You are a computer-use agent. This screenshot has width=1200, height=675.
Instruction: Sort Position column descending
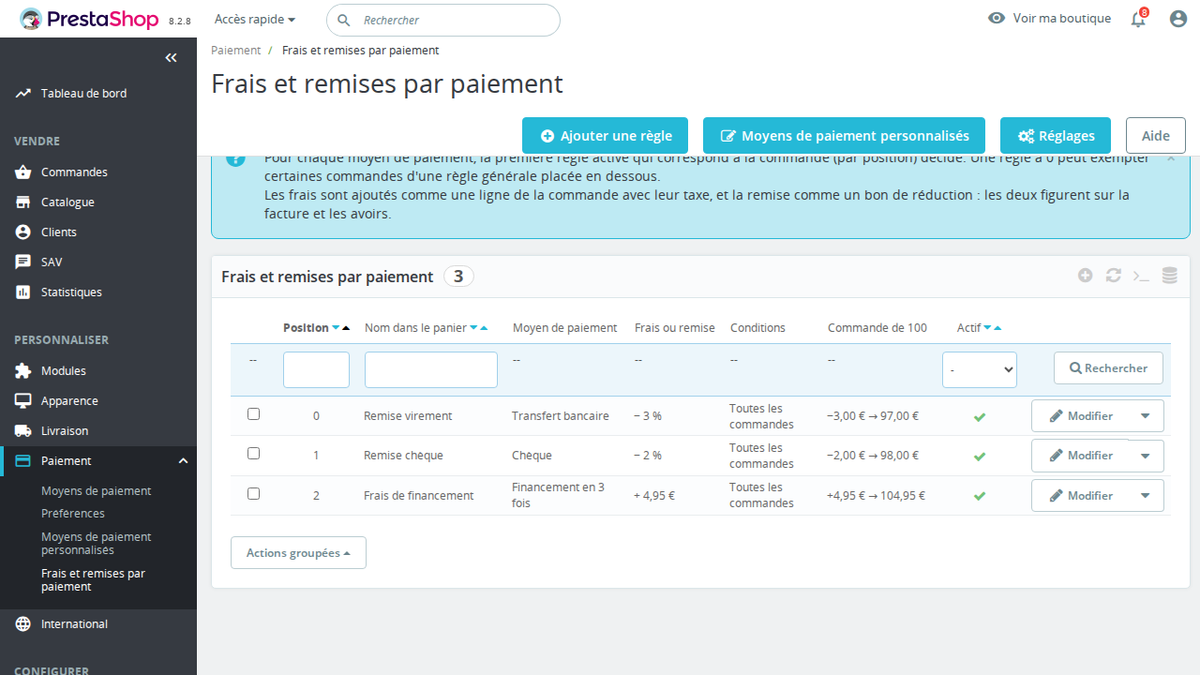(x=336, y=328)
